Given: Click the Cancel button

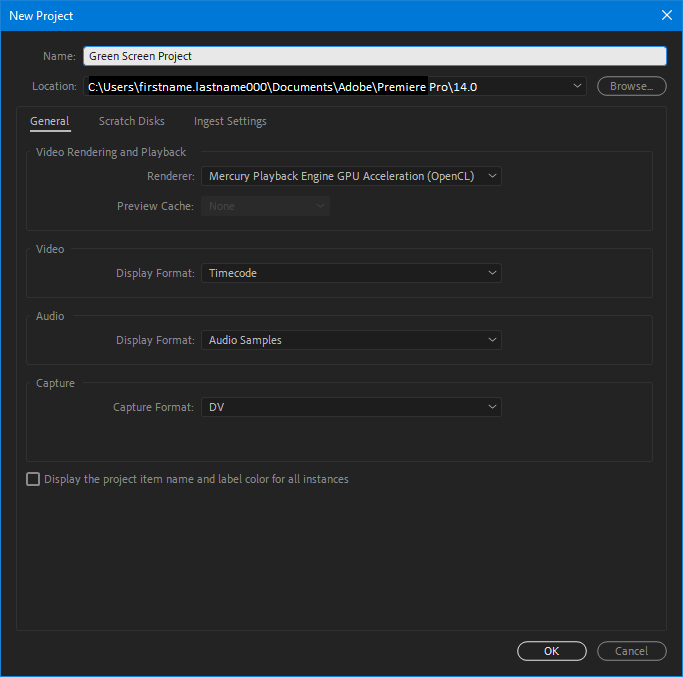Looking at the screenshot, I should coord(632,651).
